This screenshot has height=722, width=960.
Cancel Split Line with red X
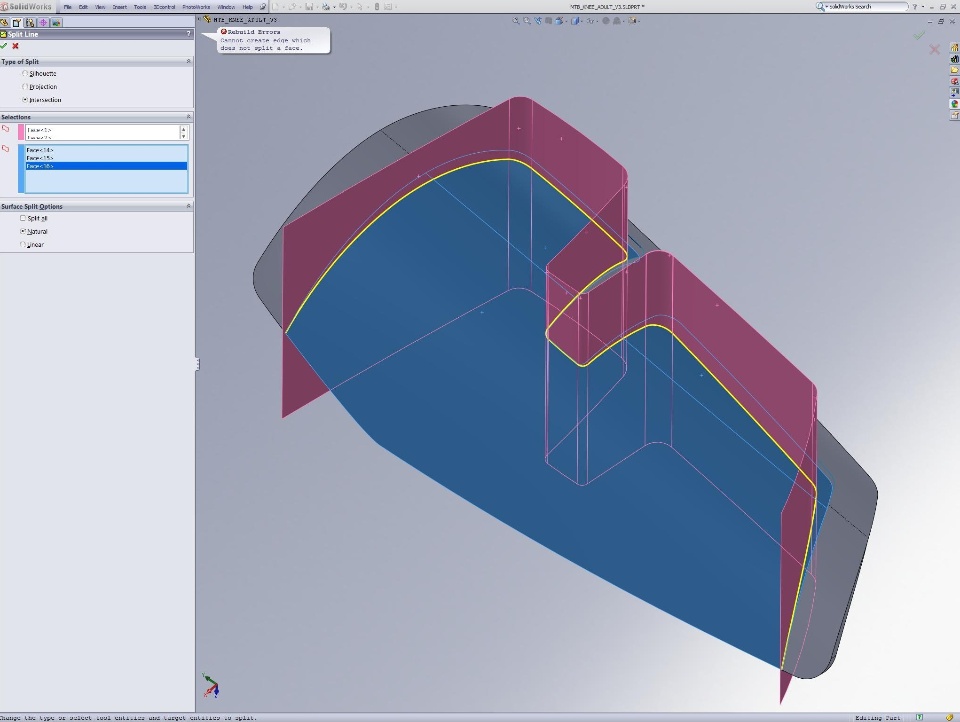click(15, 46)
